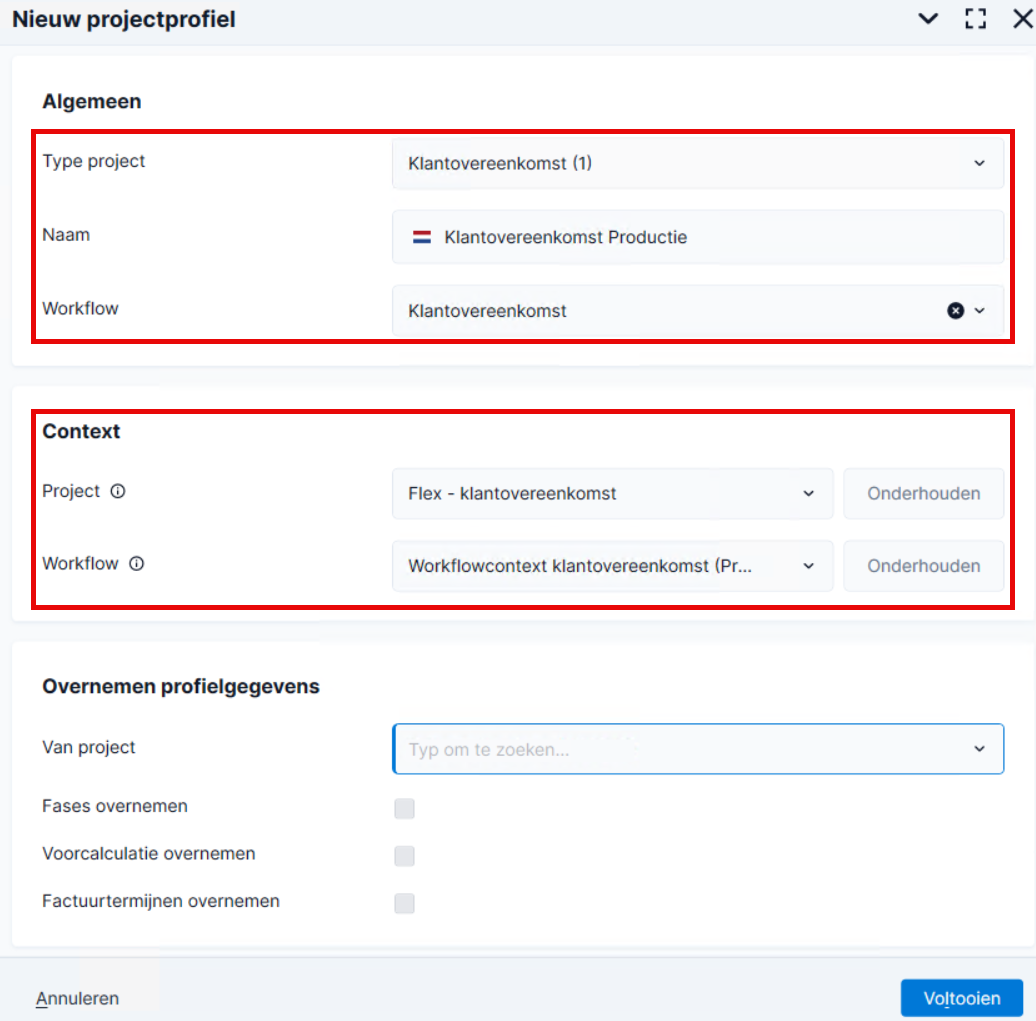The width and height of the screenshot is (1036, 1021).
Task: Click the Voltooien button
Action: [962, 998]
